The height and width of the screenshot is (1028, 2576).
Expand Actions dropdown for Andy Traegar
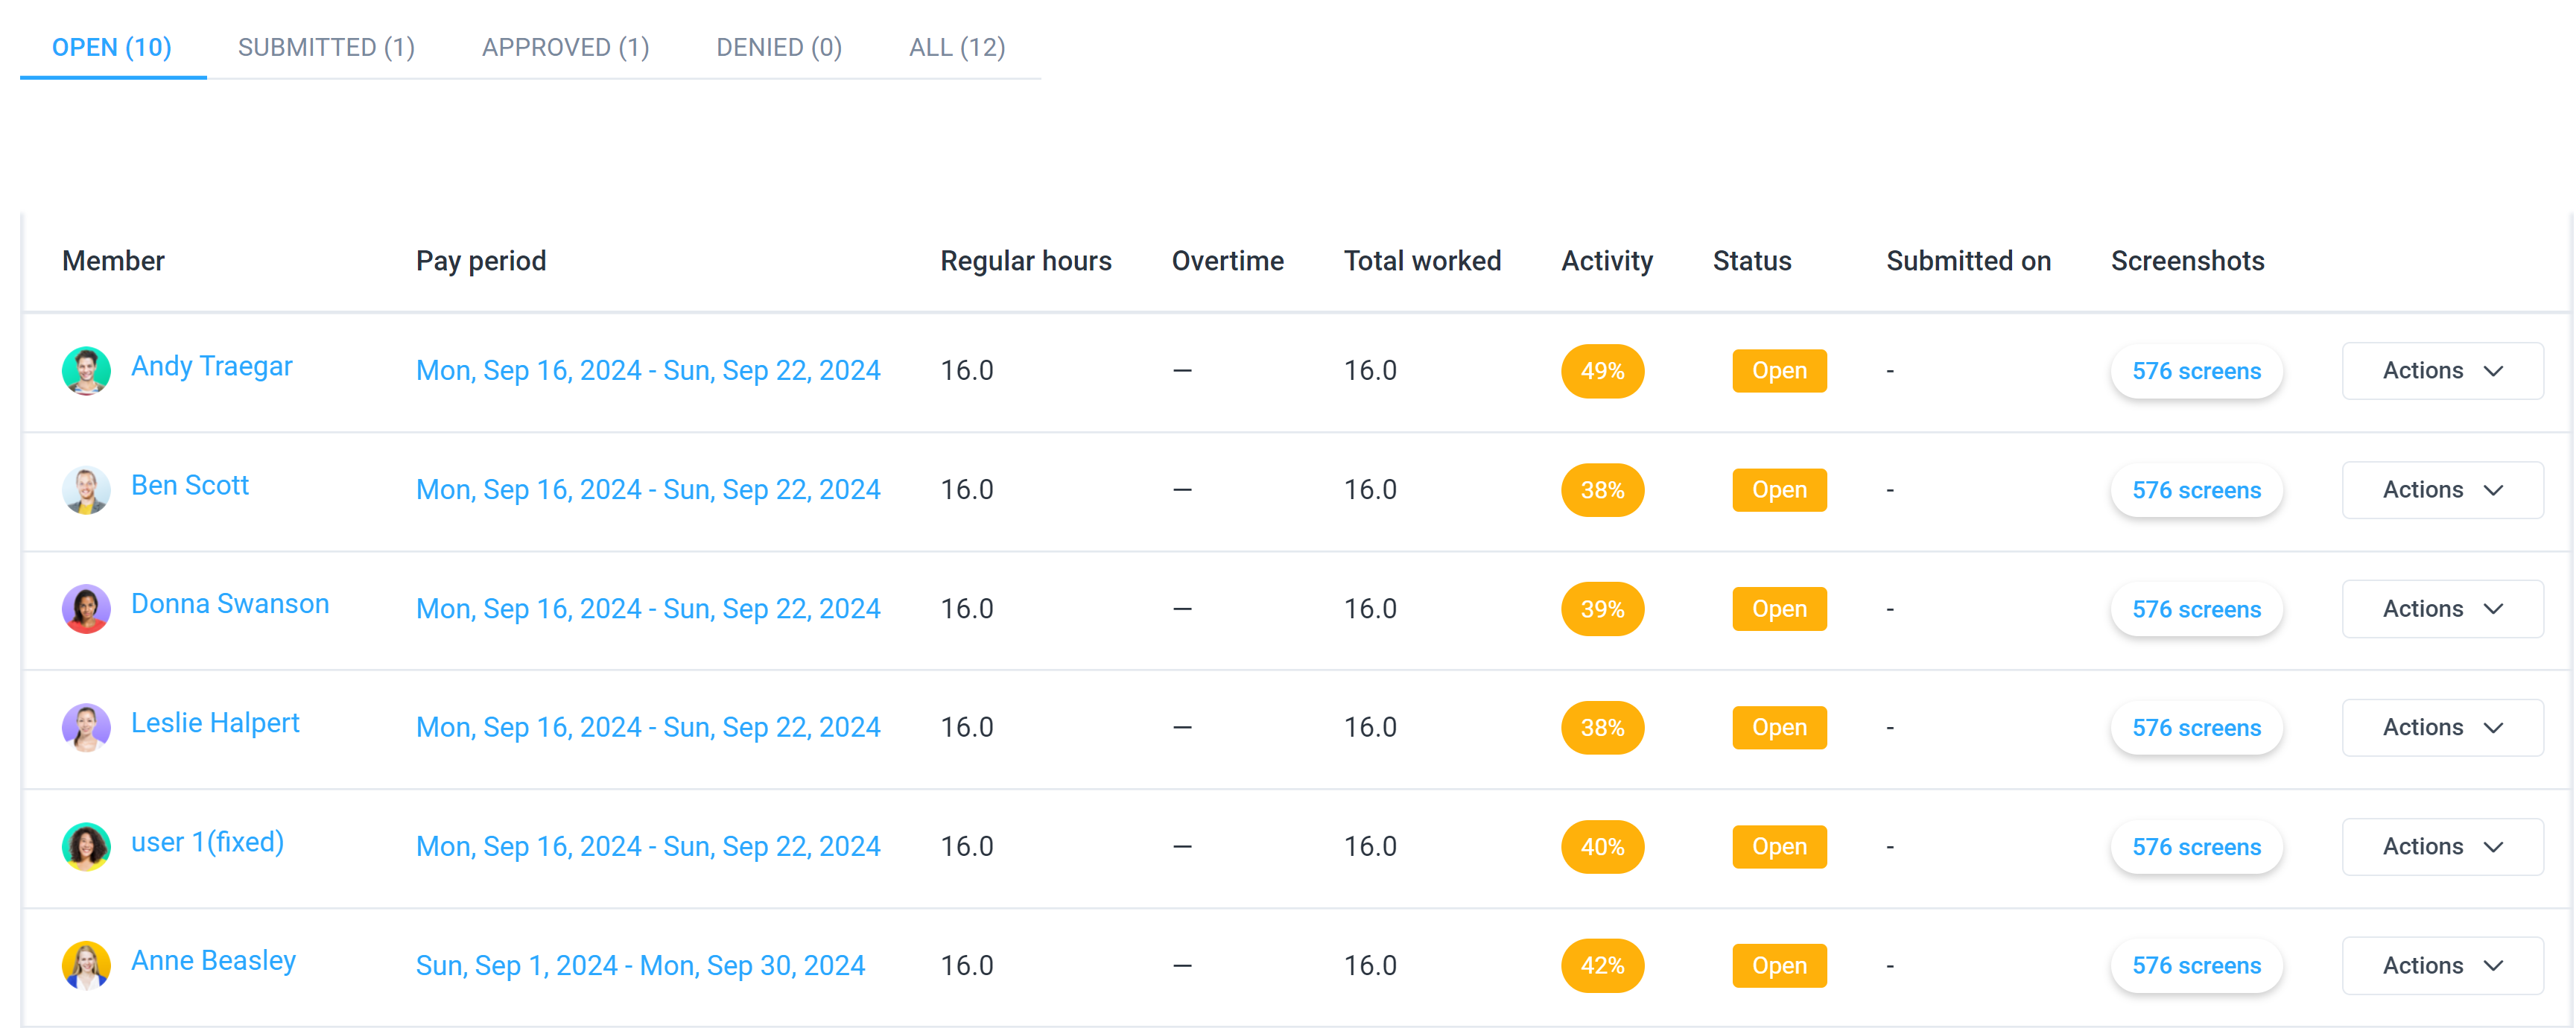click(2442, 371)
